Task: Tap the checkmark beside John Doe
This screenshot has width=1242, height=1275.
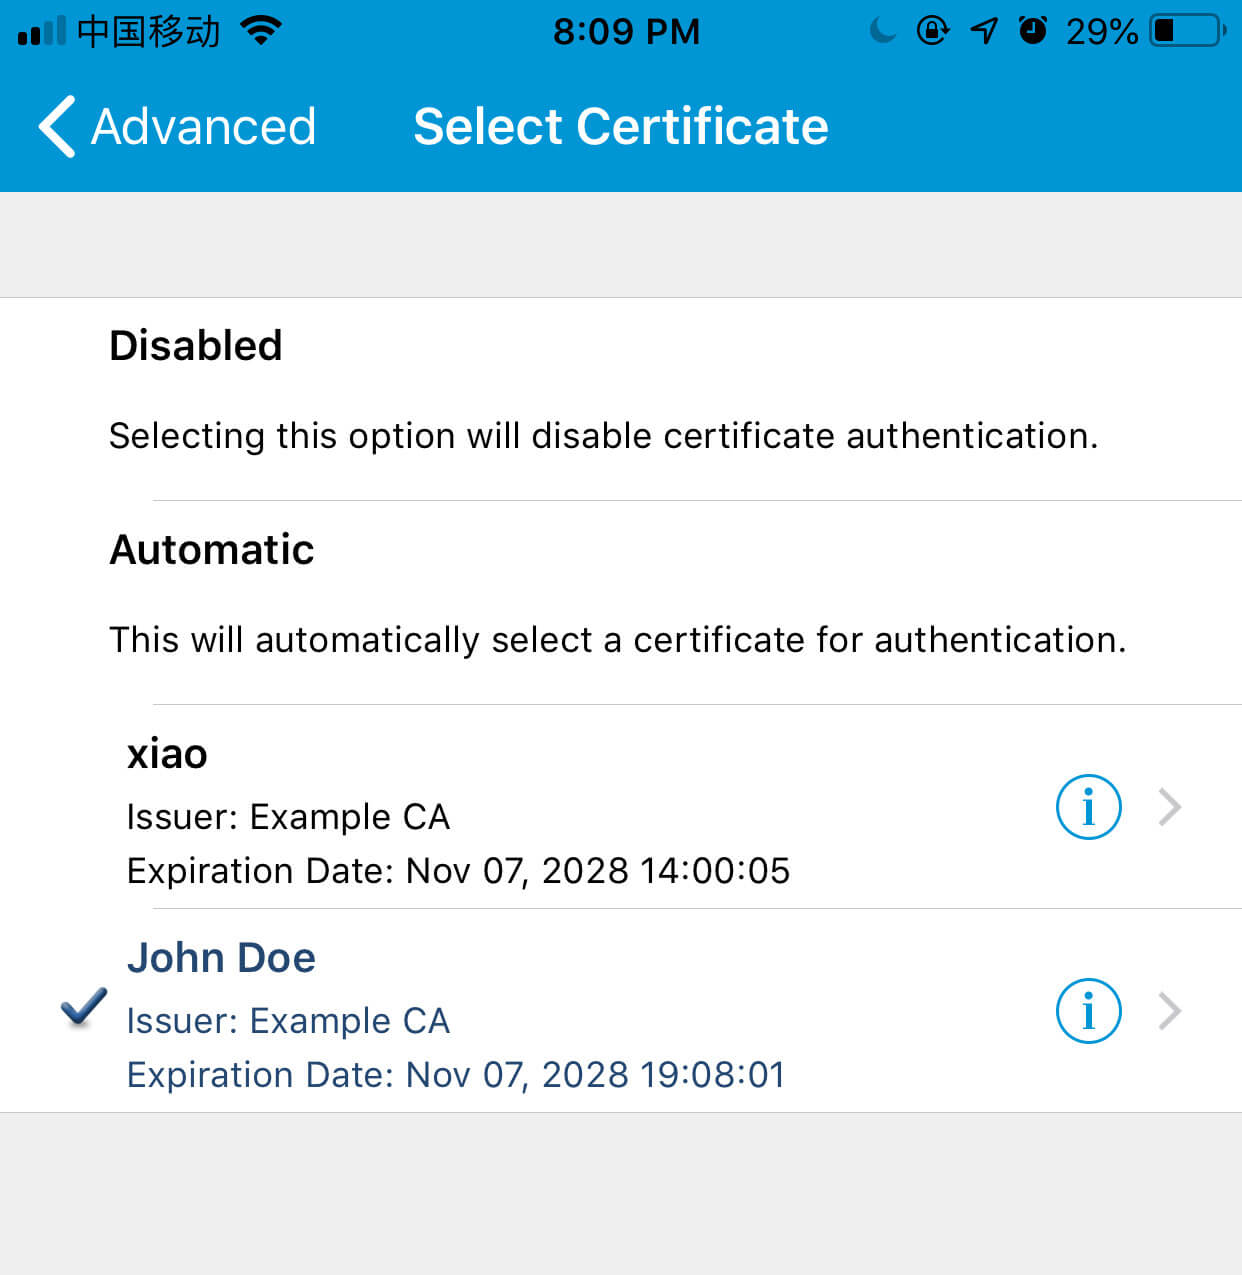Action: click(x=84, y=1007)
